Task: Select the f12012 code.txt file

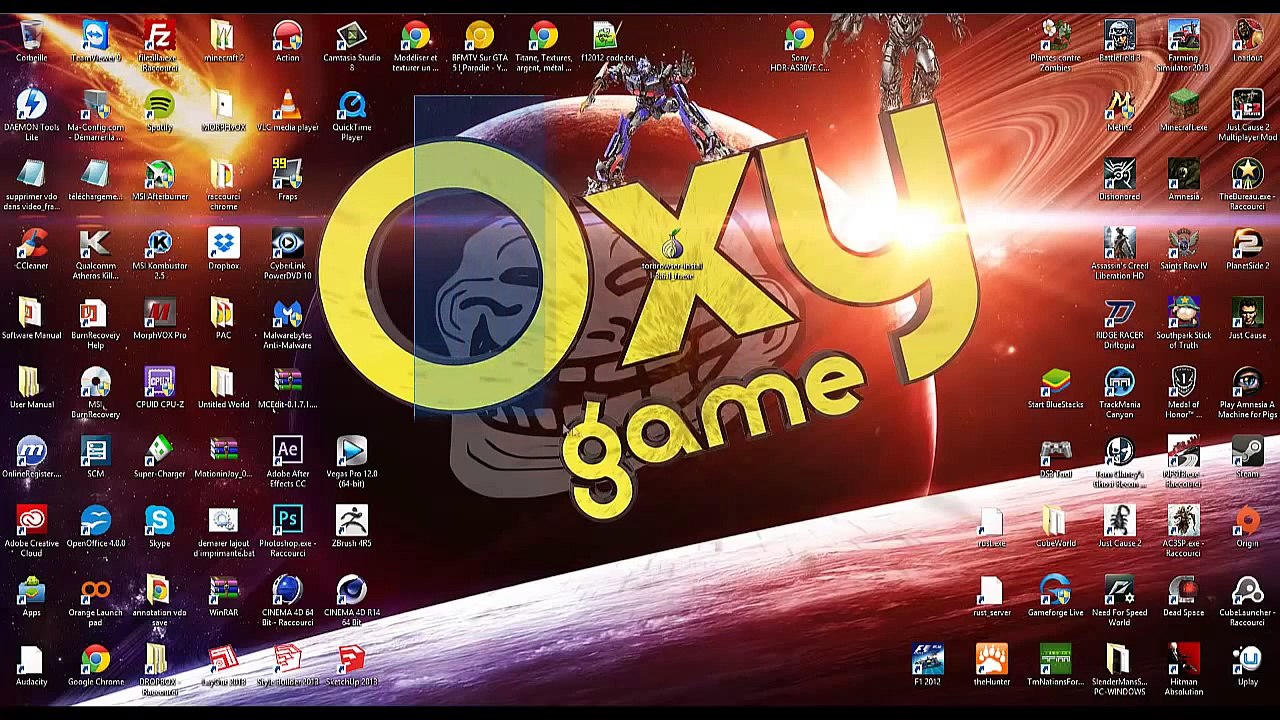Action: tap(607, 37)
